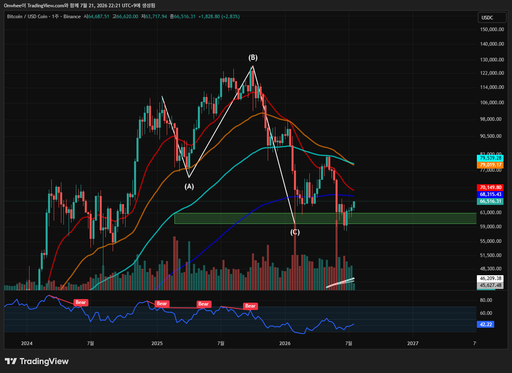Click the snapshot creation caption with date 7월 21, 2026

tap(79, 5)
